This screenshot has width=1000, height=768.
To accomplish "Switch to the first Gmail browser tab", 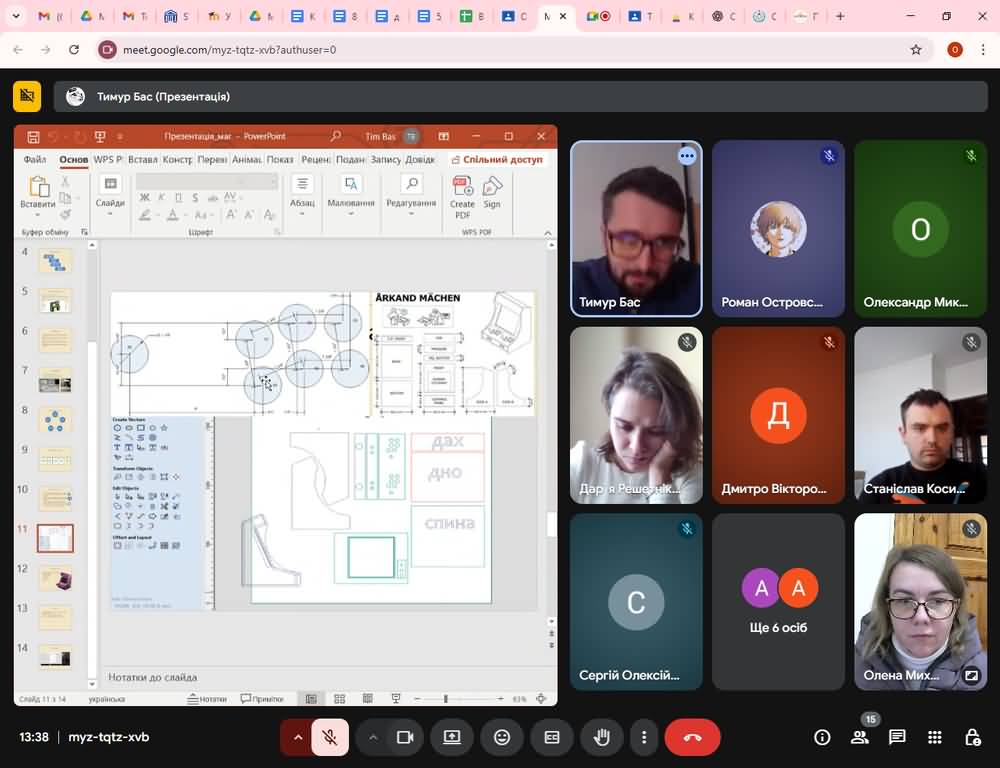I will [x=47, y=17].
